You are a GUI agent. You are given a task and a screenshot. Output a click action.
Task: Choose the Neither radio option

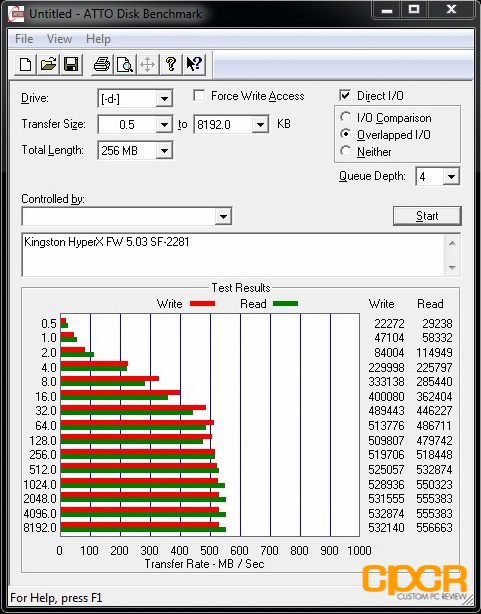pos(345,151)
